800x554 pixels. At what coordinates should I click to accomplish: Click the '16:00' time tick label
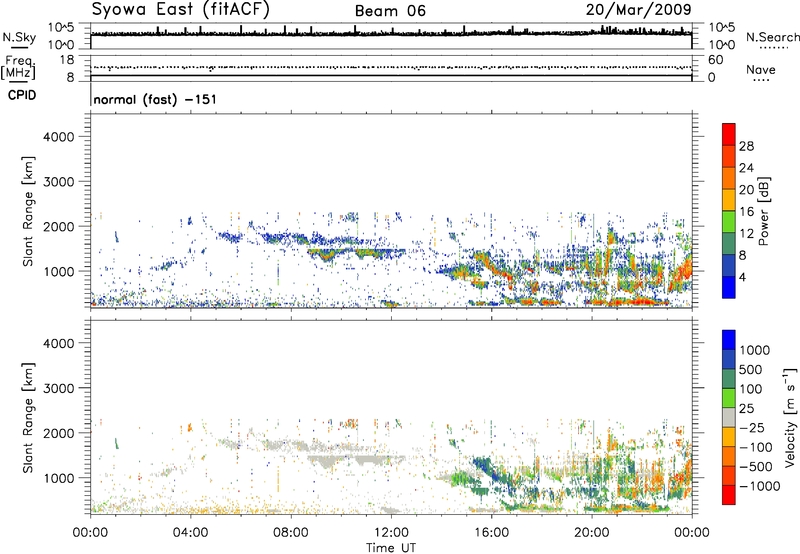pos(491,533)
